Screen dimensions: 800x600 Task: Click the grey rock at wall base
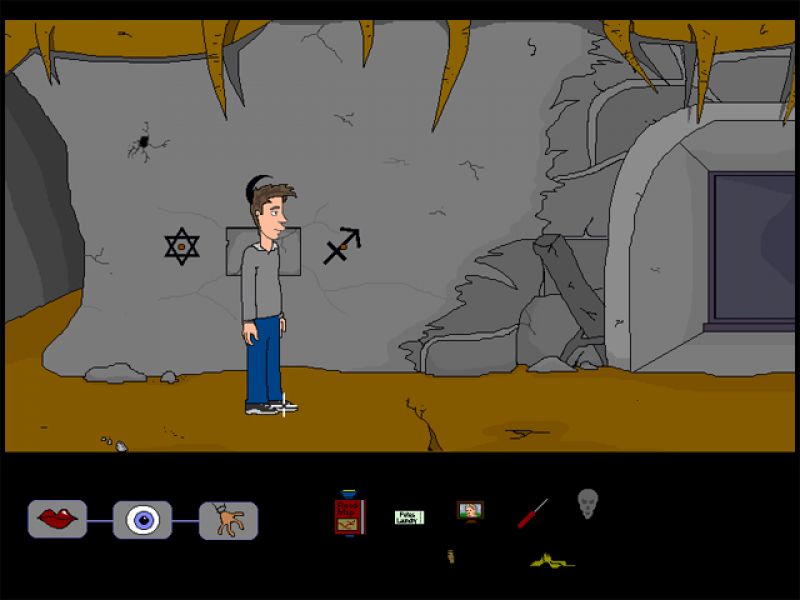click(x=116, y=373)
